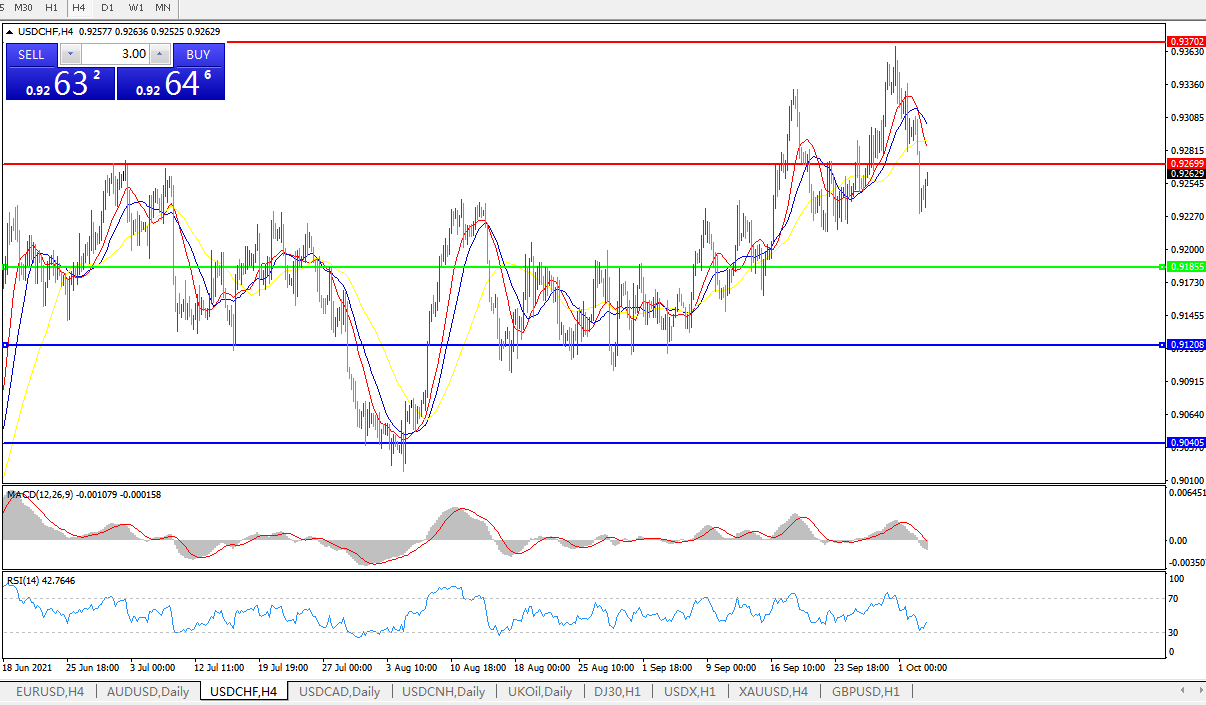Toggle the D1 timeframe
This screenshot has height=705, width=1206.
coord(107,7)
